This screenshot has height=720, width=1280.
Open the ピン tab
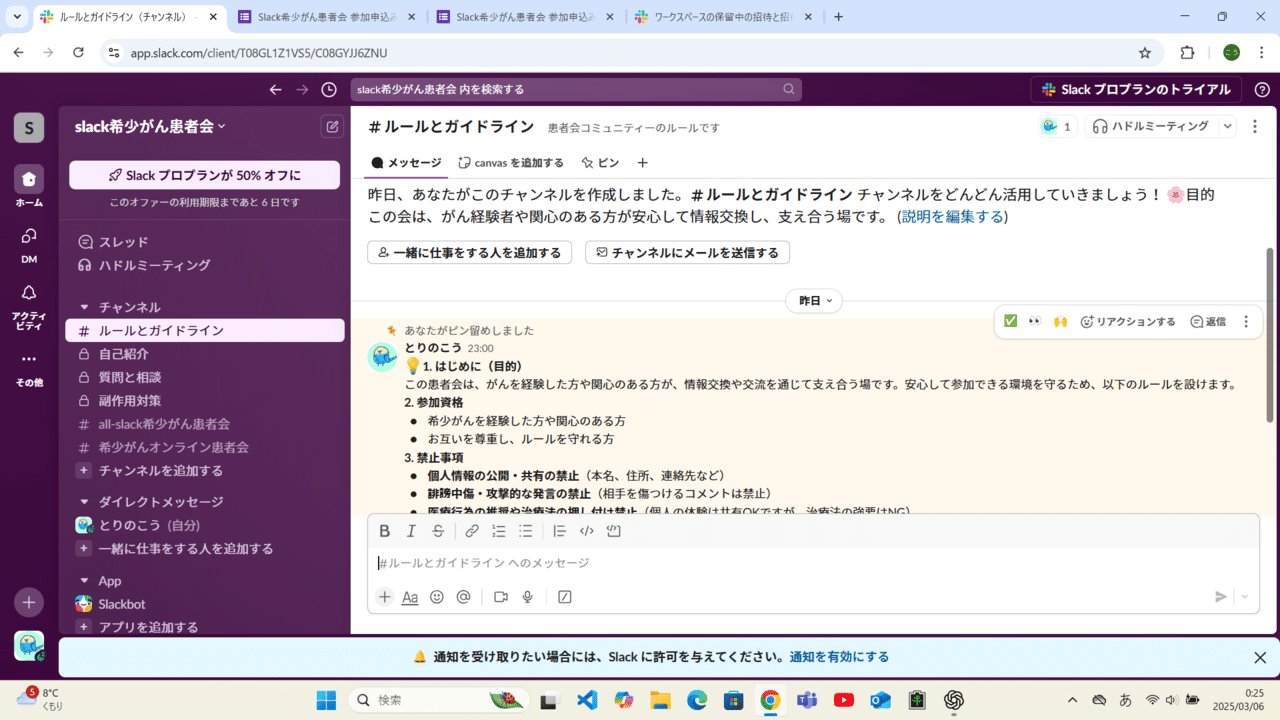pos(600,162)
